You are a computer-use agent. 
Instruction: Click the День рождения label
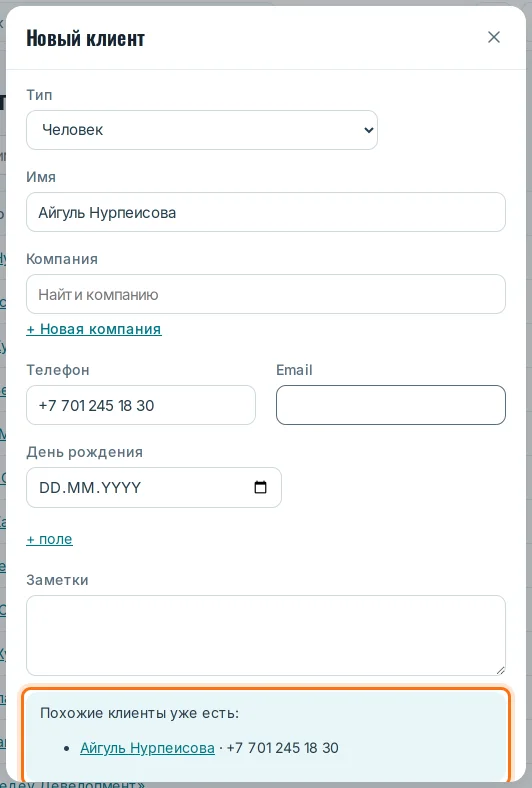[84, 452]
